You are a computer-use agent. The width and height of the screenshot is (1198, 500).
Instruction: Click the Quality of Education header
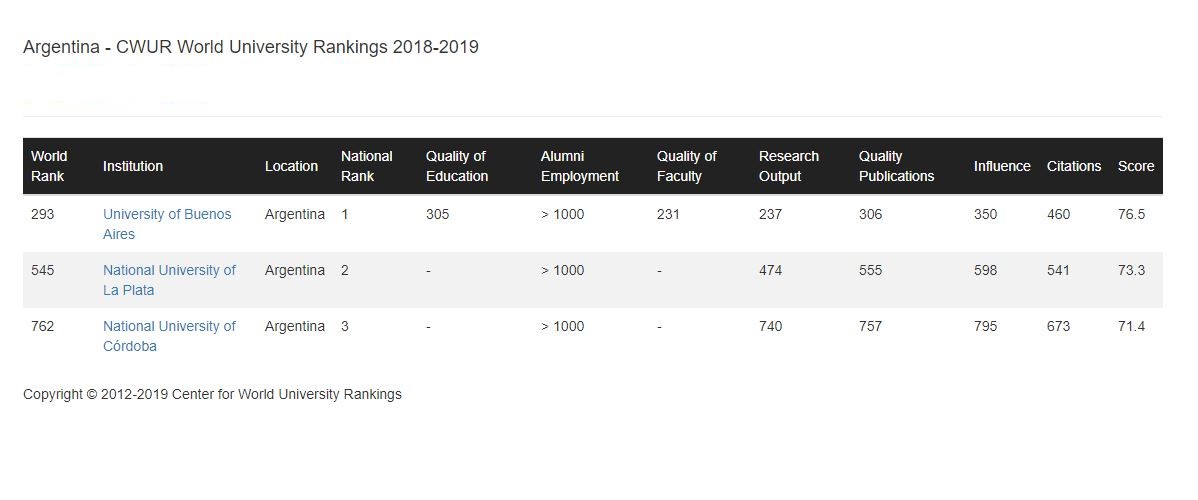click(x=457, y=166)
